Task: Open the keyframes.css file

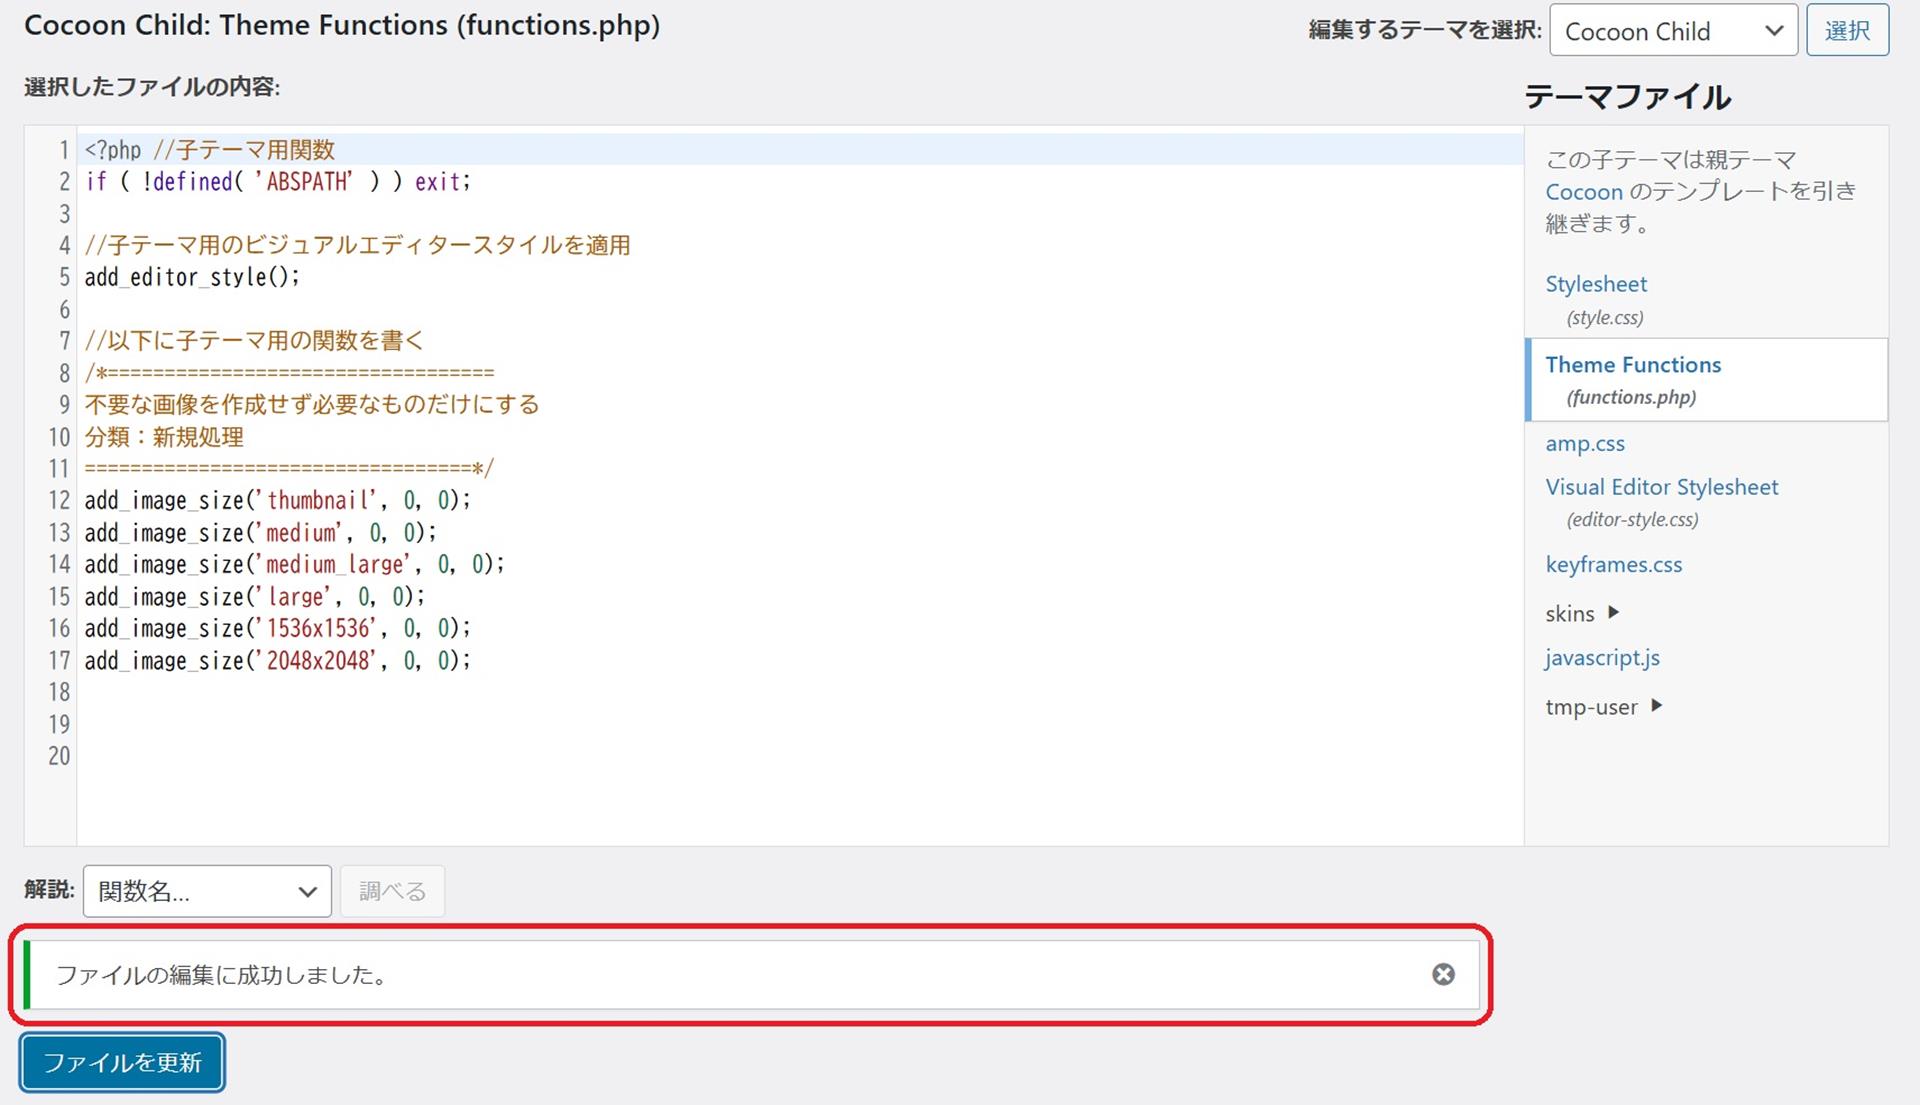Action: tap(1613, 564)
